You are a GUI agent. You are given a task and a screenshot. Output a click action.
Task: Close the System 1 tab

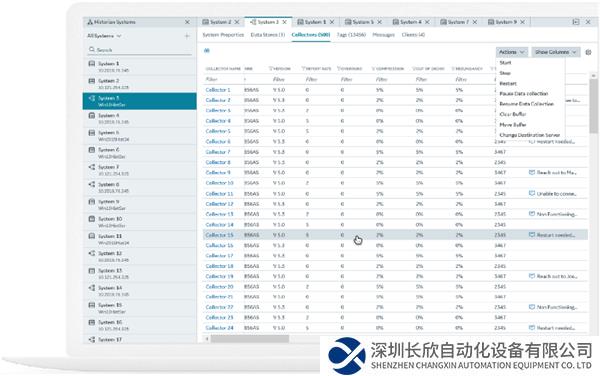[332, 22]
